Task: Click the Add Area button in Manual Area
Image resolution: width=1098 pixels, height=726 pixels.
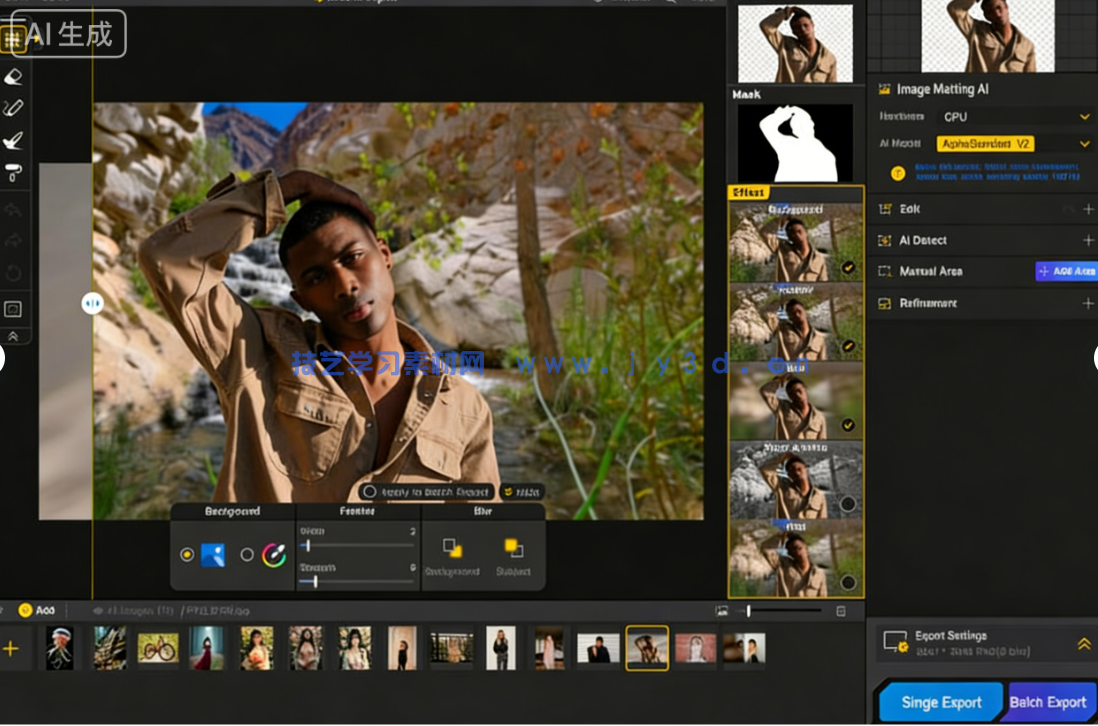Action: click(x=1066, y=270)
